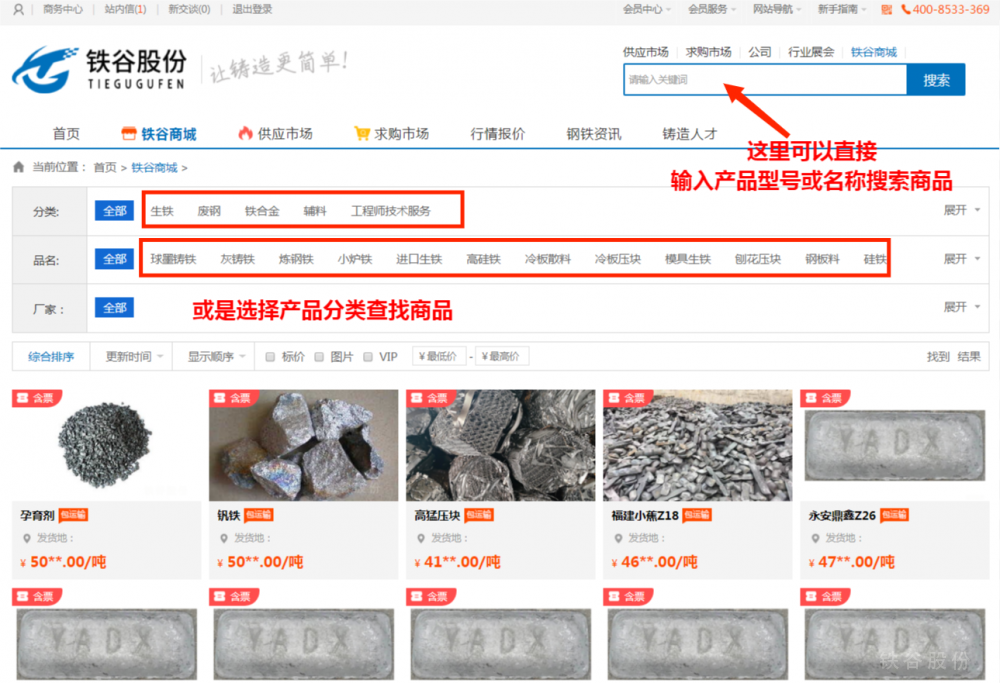Screen dimensions: 1000x683
Task: Open the 会员中心 dropdown menu
Action: tap(646, 10)
